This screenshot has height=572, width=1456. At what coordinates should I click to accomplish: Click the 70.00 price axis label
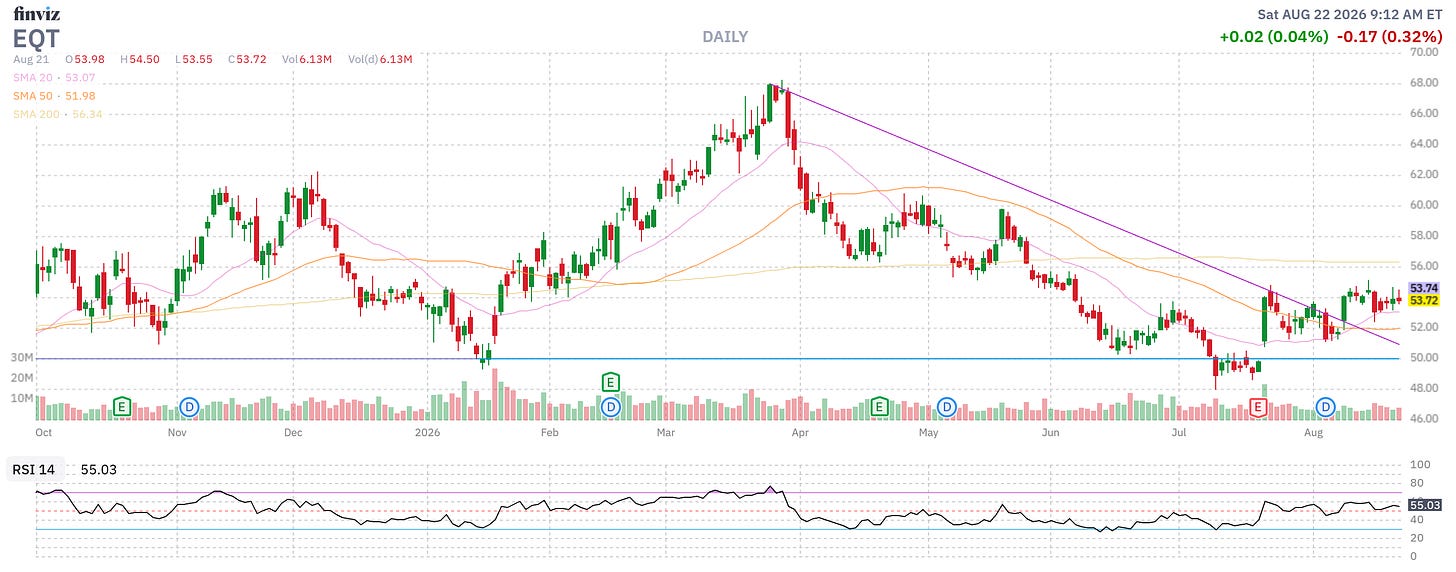(1424, 52)
